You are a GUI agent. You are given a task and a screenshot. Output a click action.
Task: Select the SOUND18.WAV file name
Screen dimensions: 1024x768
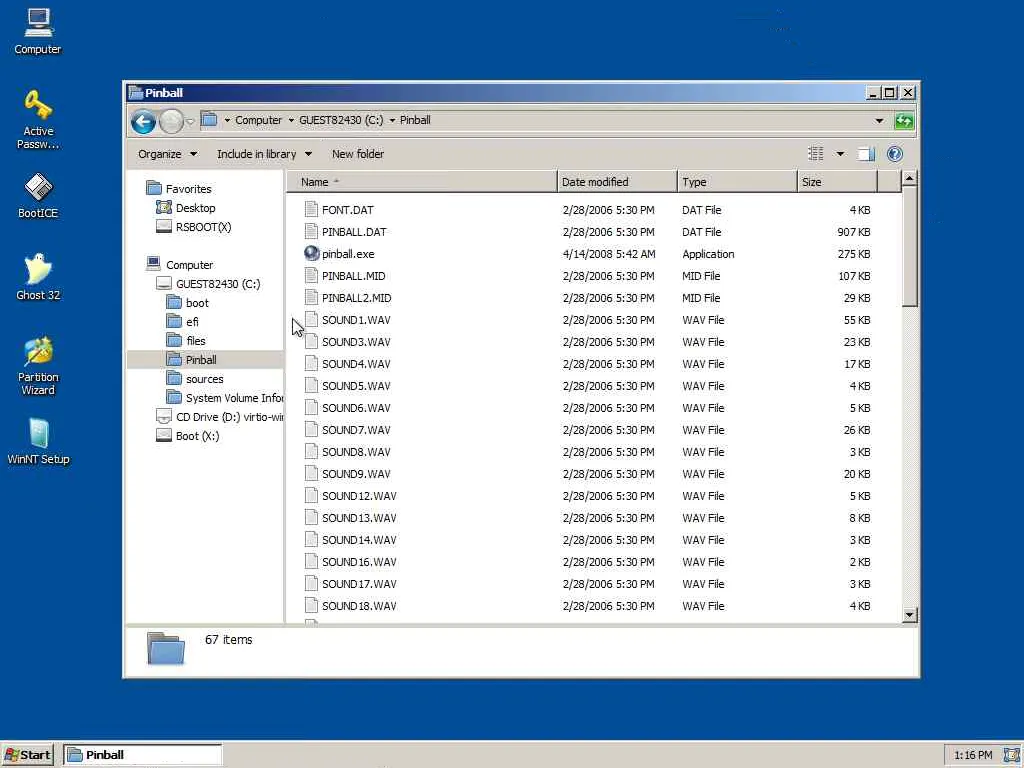[359, 606]
